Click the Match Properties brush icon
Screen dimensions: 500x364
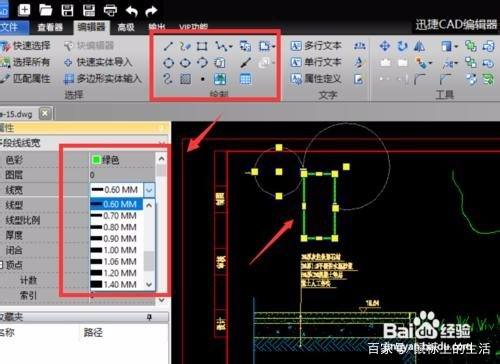(x=4, y=79)
